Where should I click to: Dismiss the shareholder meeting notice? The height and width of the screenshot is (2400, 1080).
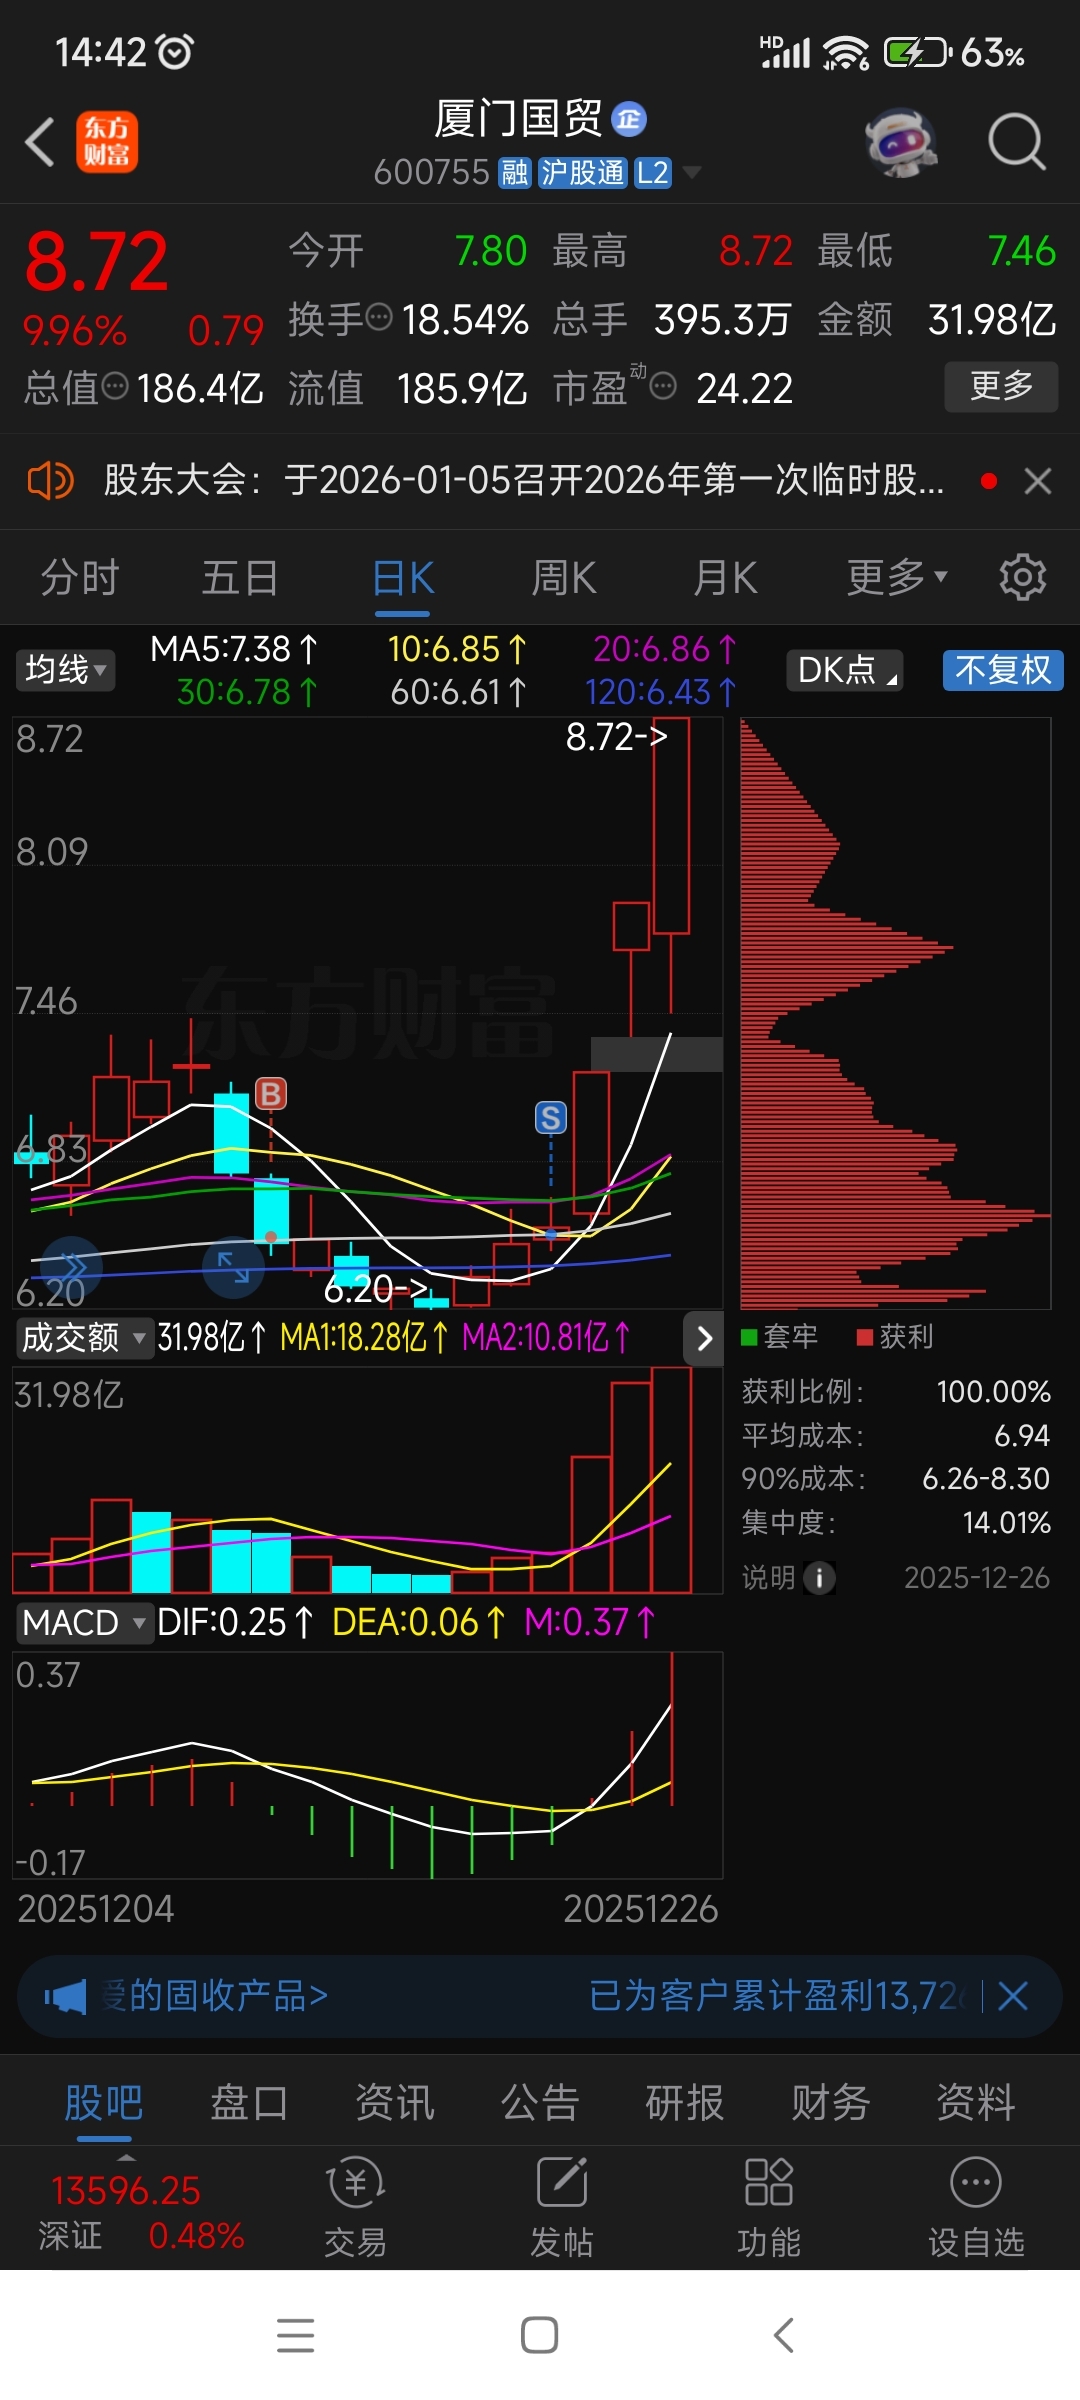click(1037, 481)
